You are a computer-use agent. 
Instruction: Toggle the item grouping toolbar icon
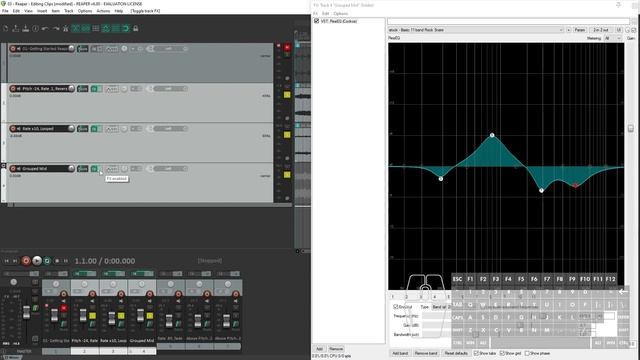(86, 29)
